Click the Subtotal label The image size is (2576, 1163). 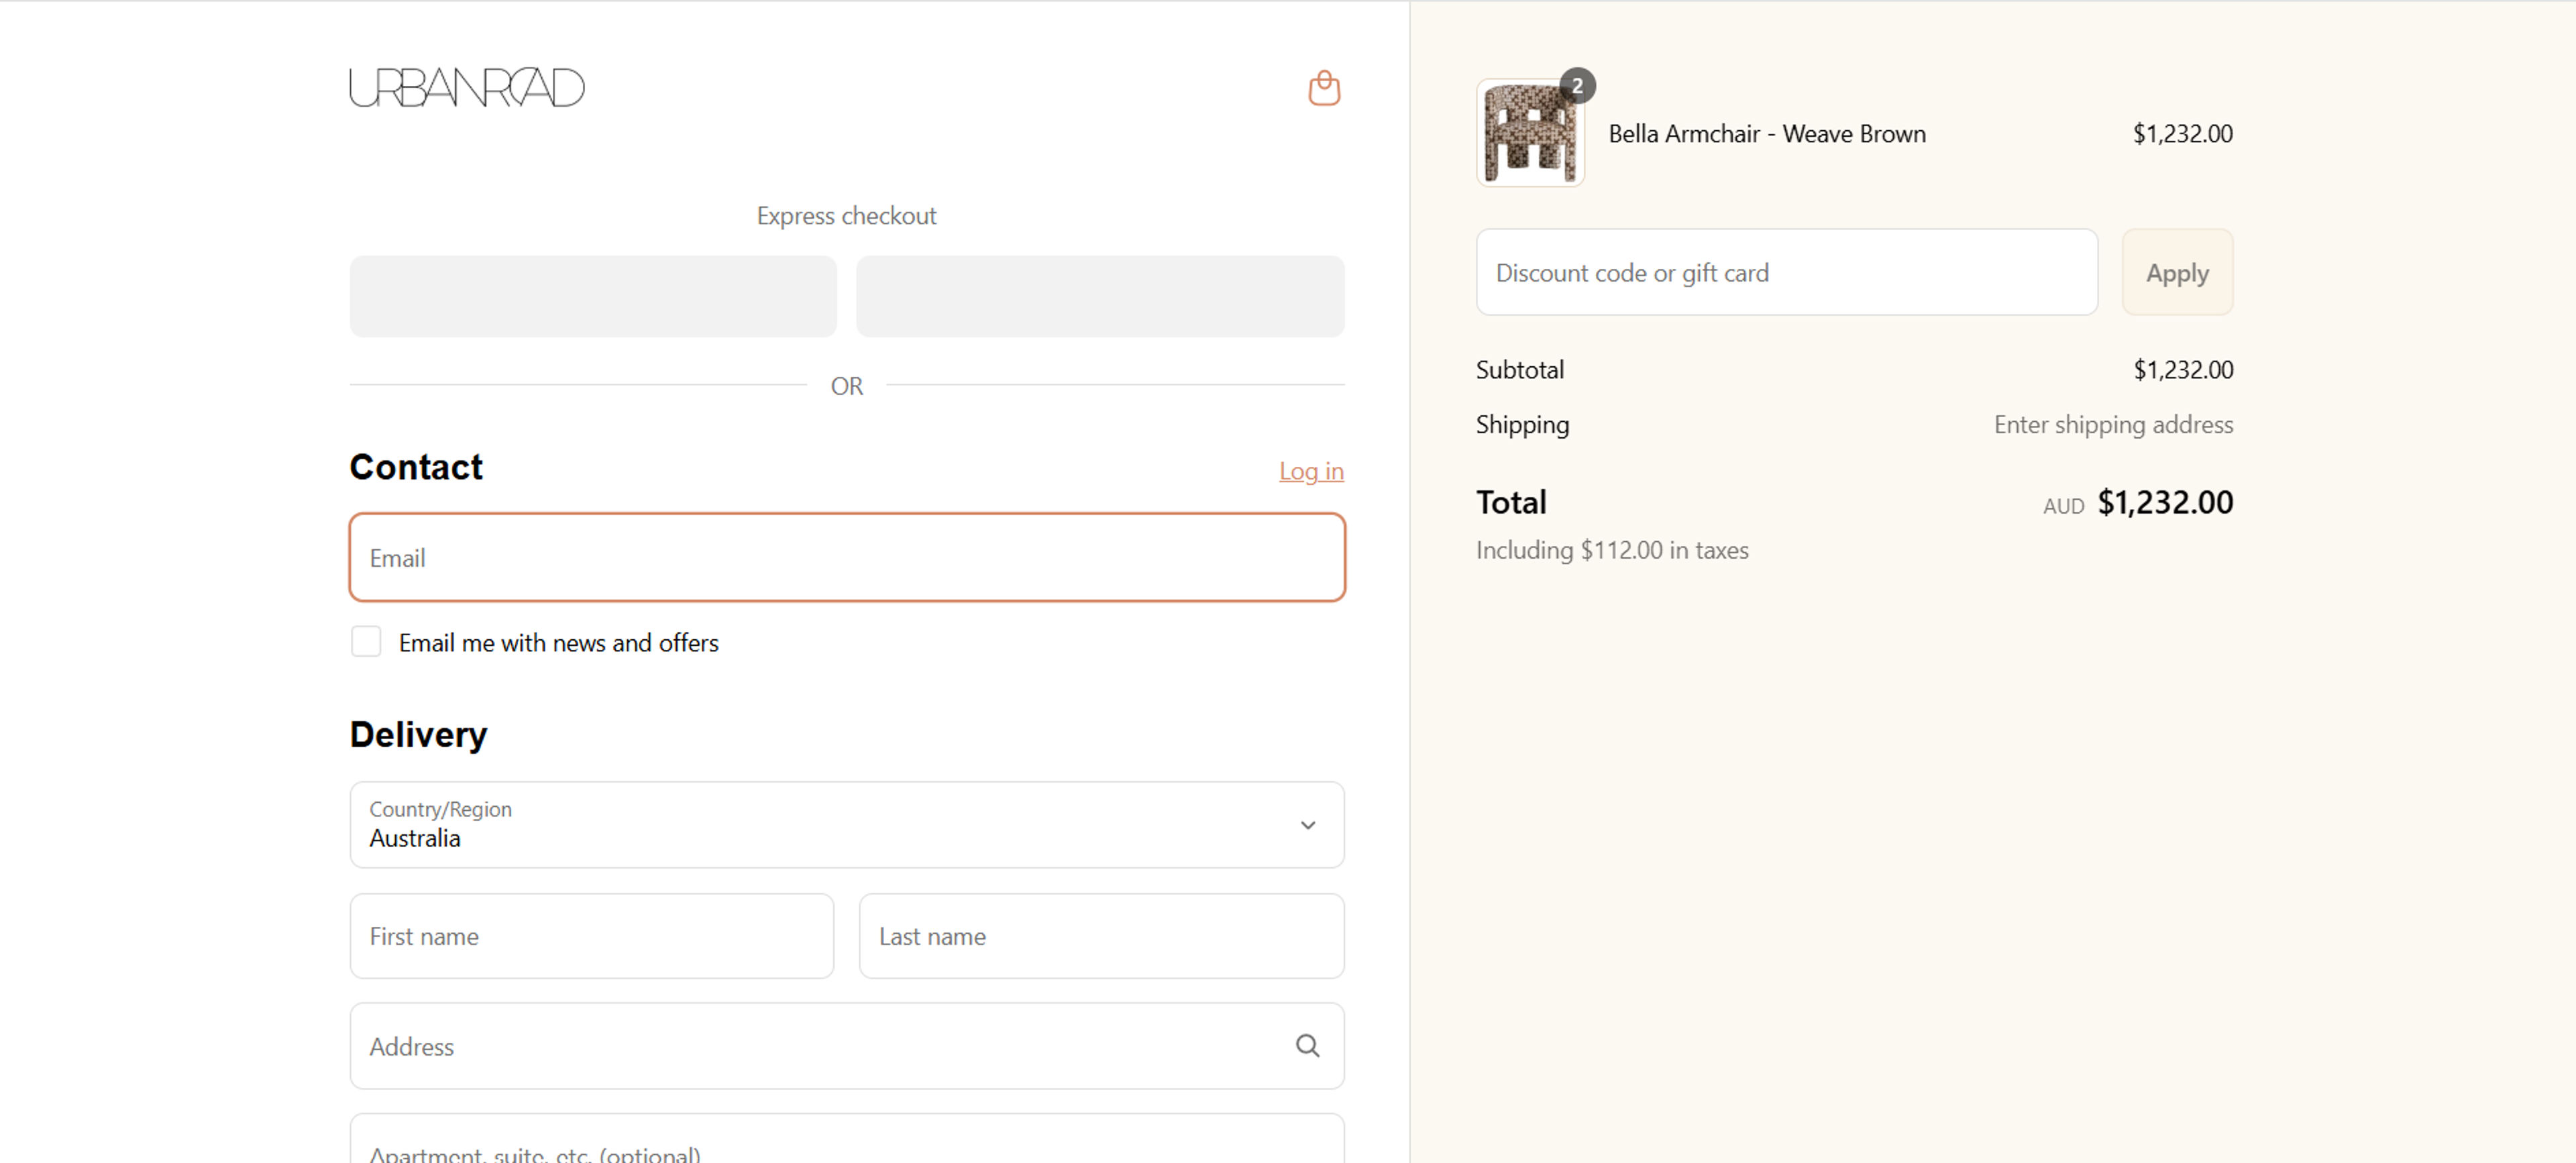tap(1520, 370)
